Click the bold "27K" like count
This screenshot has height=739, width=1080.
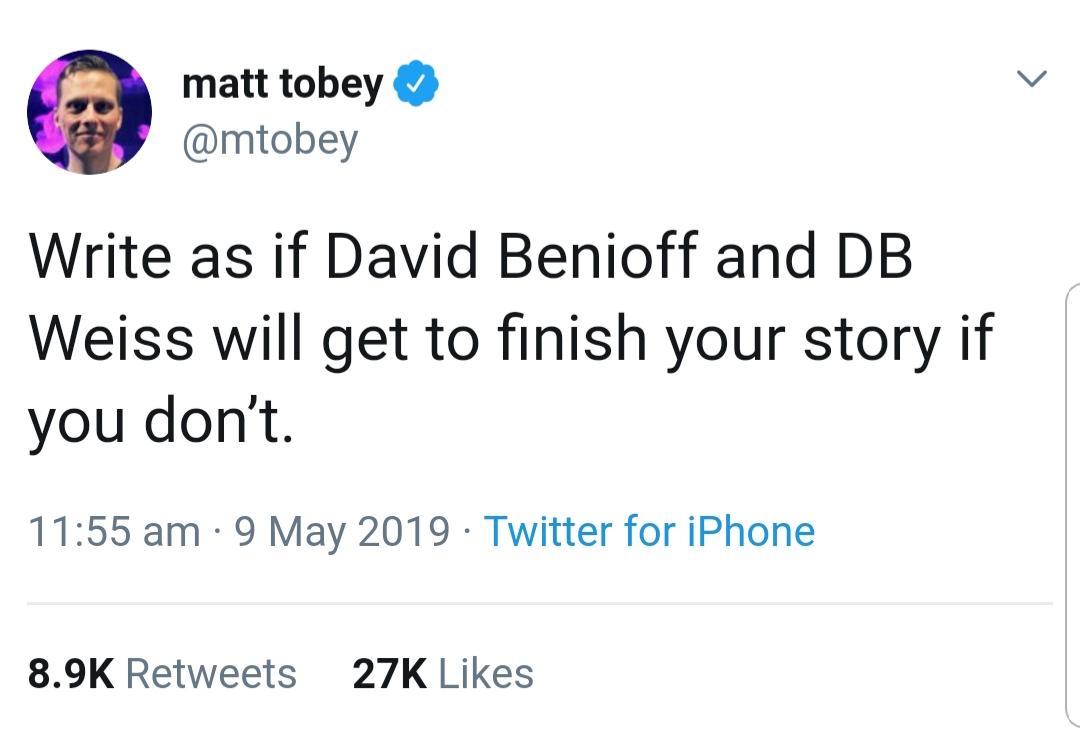[389, 674]
